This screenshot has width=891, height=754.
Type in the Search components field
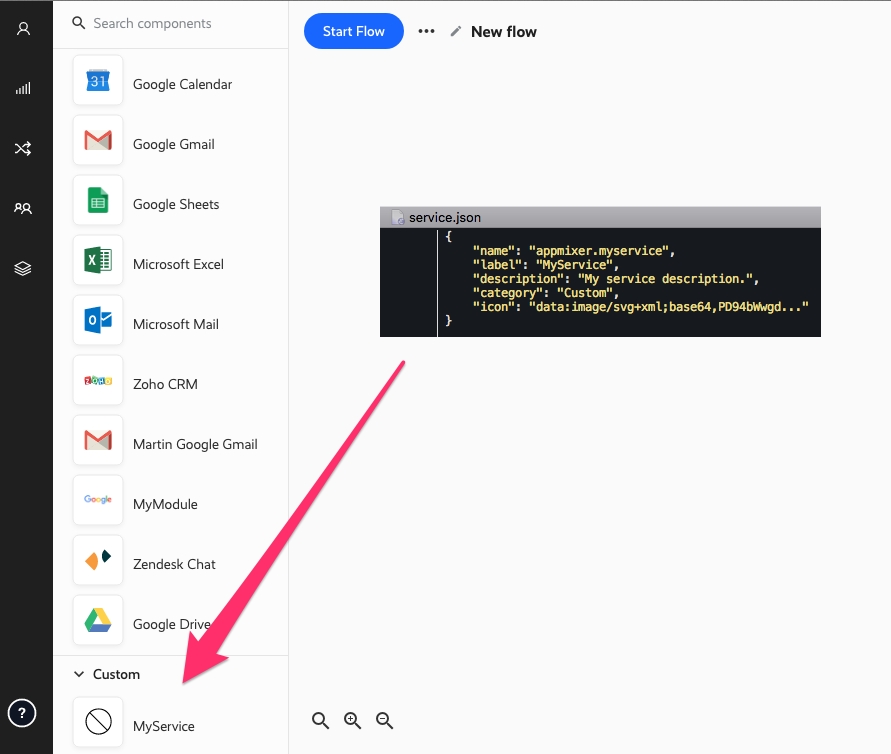pos(180,23)
